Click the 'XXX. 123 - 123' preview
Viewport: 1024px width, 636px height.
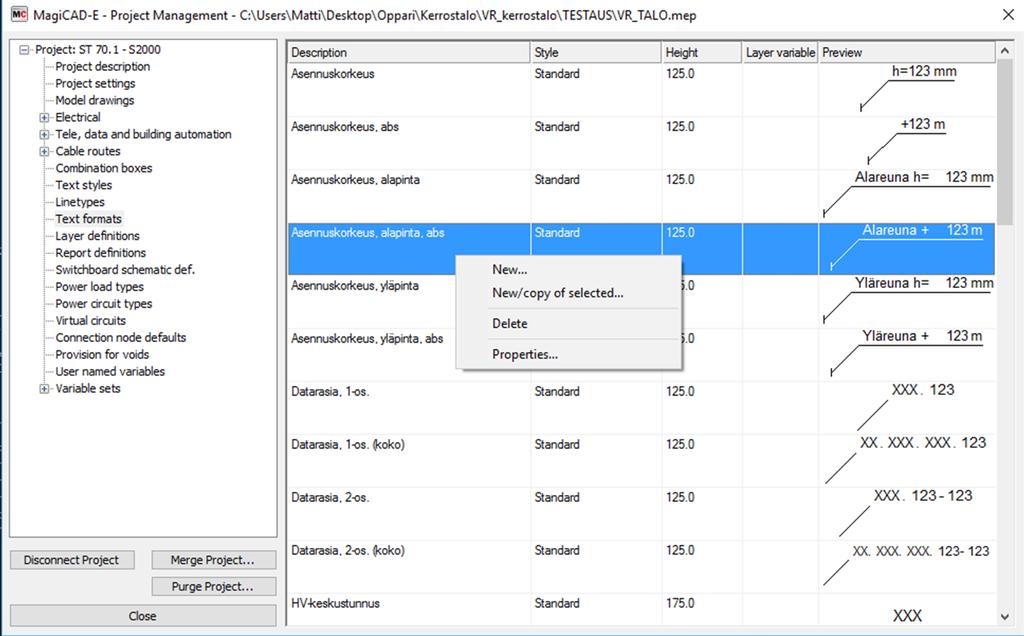(x=906, y=512)
